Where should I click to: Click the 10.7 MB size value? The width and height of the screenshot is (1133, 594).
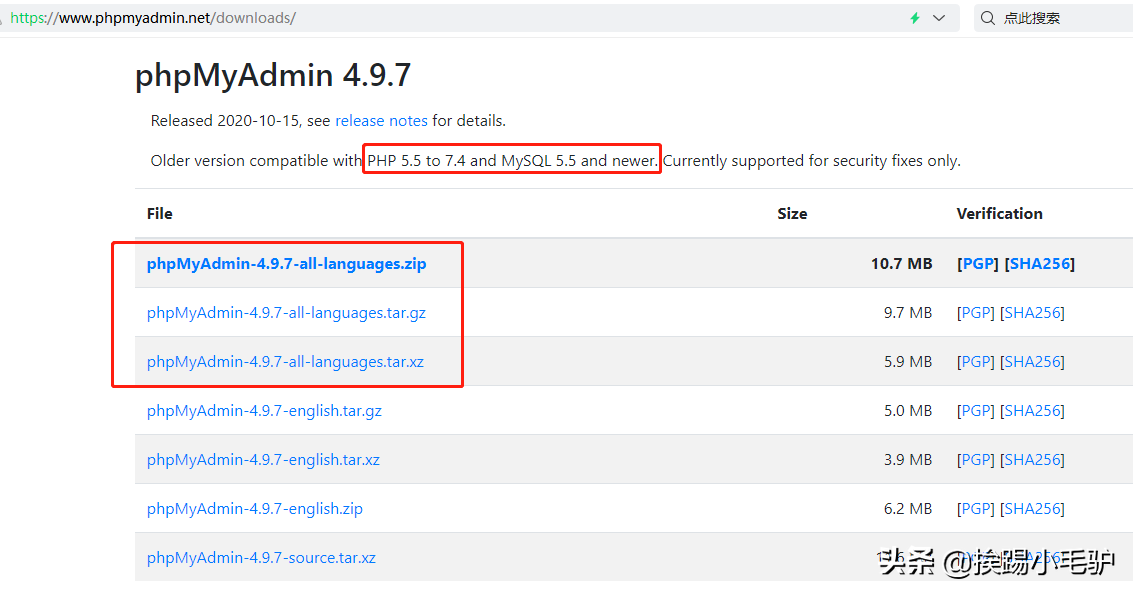tap(901, 264)
